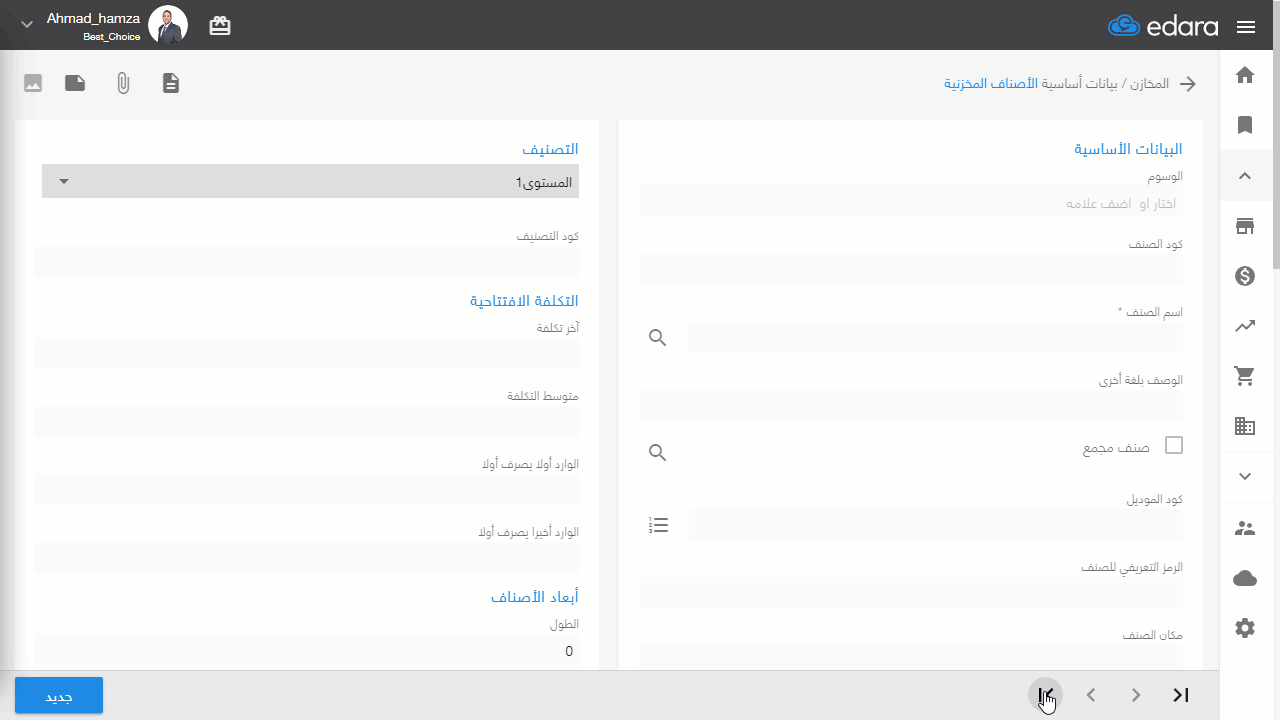Open the list icon beside كود الموديل
Screen dimensions: 1280x720
pyautogui.click(x=658, y=525)
